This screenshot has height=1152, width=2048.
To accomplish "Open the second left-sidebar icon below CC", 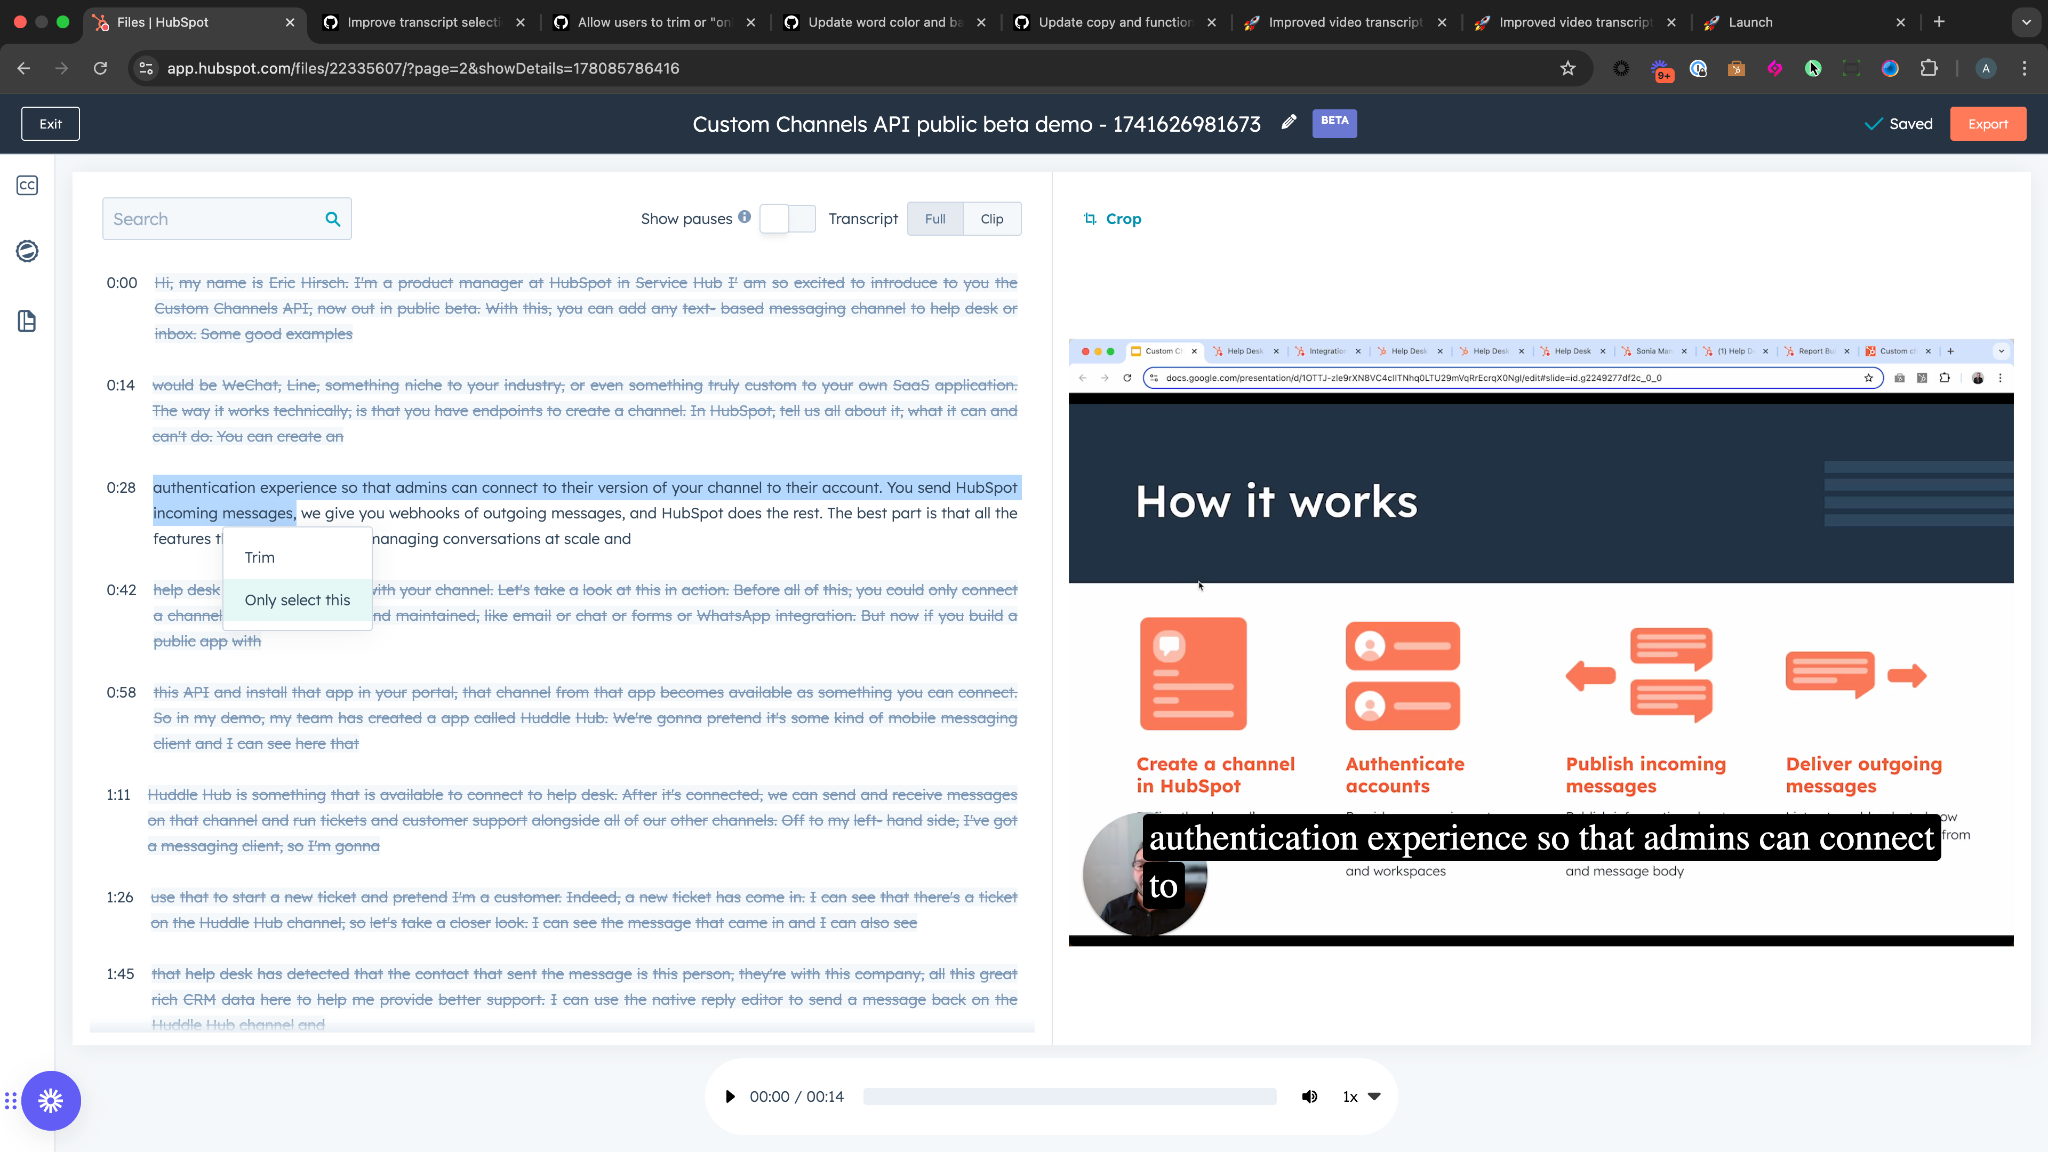I will (27, 251).
